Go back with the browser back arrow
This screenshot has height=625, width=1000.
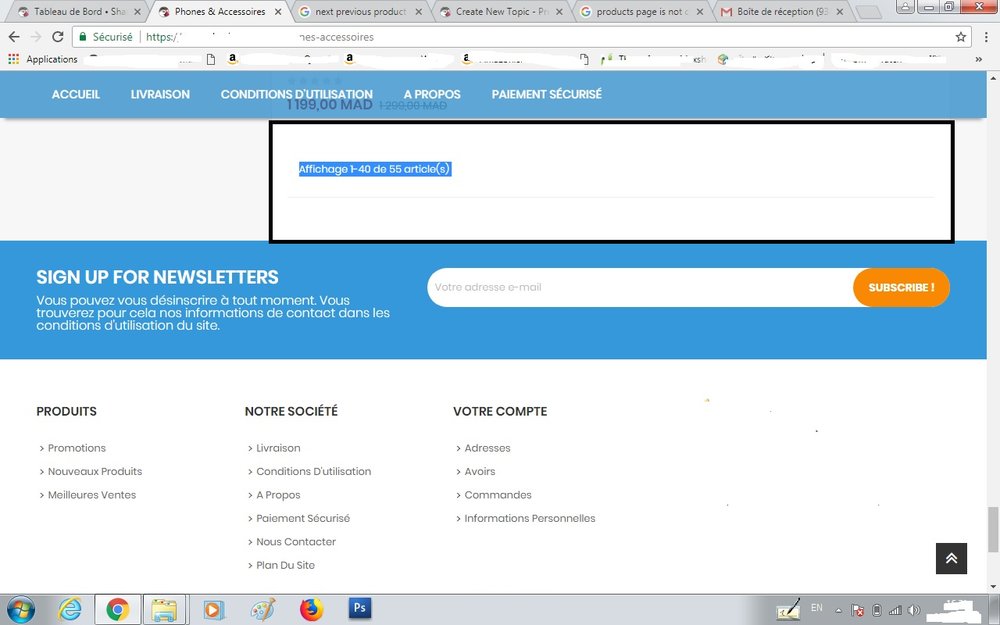(14, 37)
